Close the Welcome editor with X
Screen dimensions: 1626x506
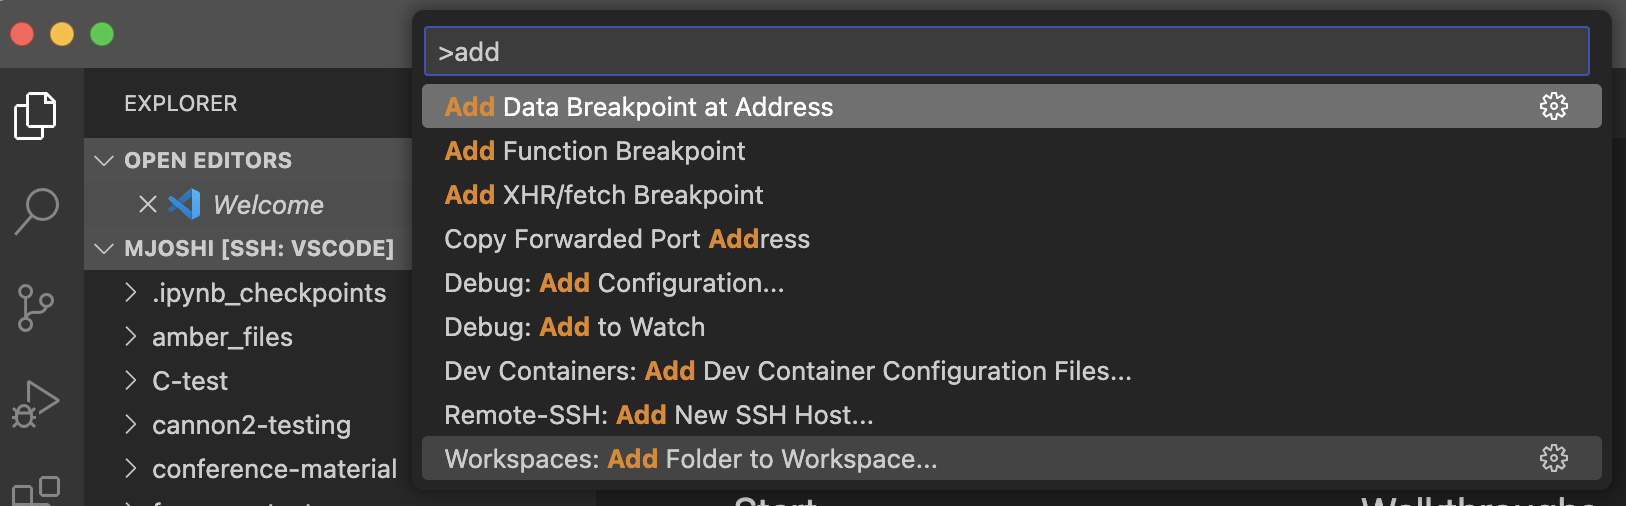pyautogui.click(x=148, y=204)
